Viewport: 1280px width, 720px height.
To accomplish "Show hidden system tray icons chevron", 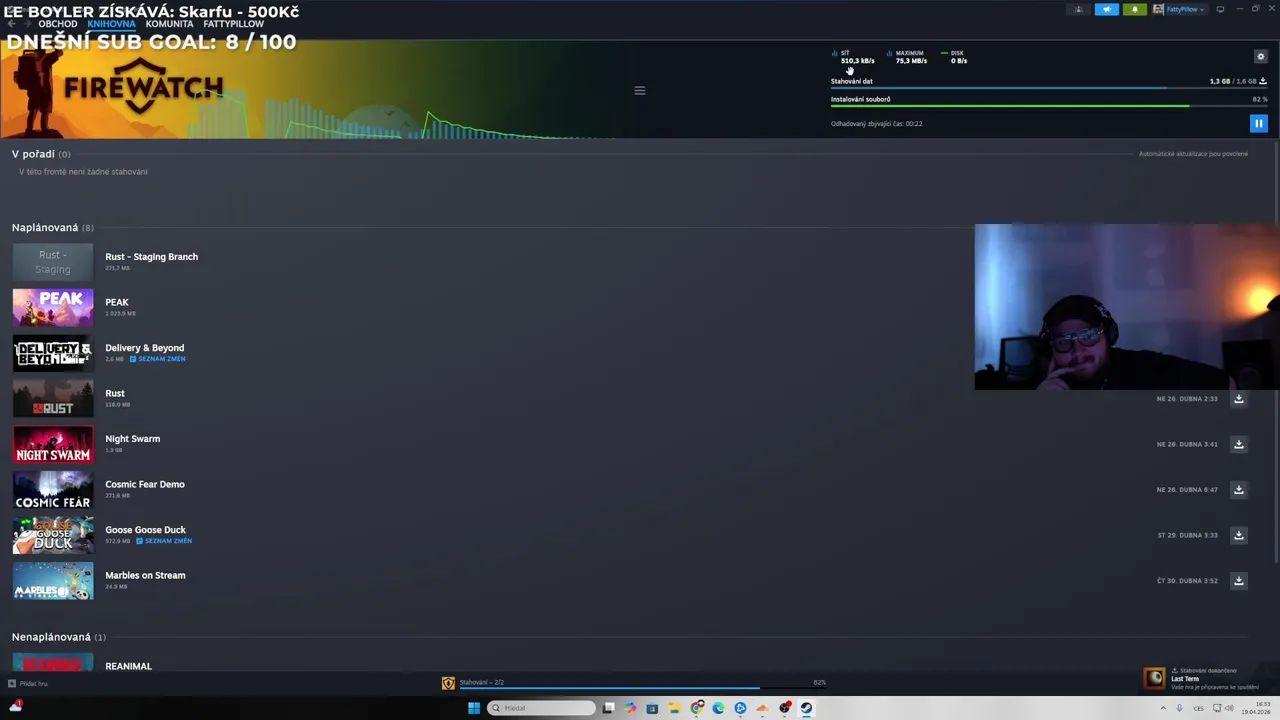I will [x=1163, y=708].
